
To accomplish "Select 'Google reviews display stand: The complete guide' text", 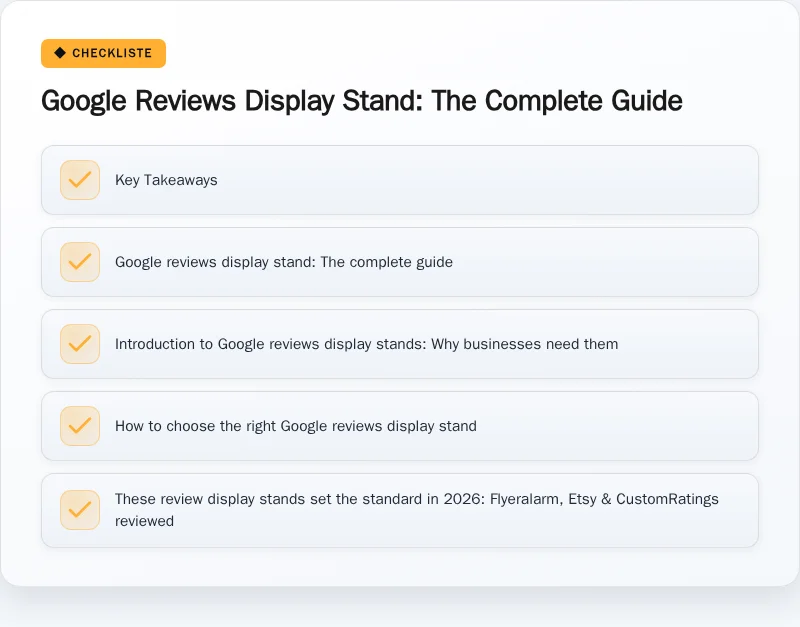I will click(x=284, y=262).
